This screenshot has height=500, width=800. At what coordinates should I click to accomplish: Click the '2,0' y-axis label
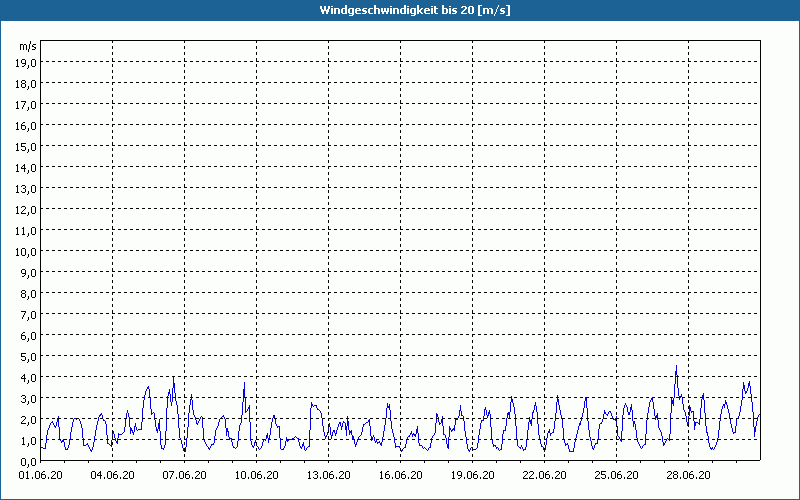(28, 420)
